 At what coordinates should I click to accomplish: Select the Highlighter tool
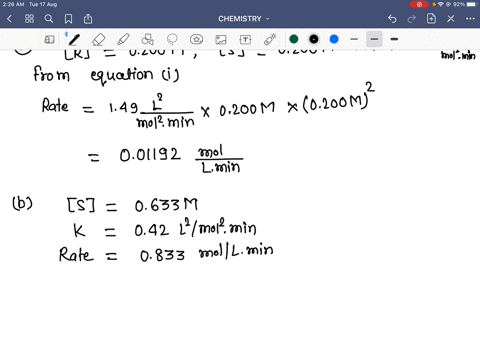click(123, 39)
